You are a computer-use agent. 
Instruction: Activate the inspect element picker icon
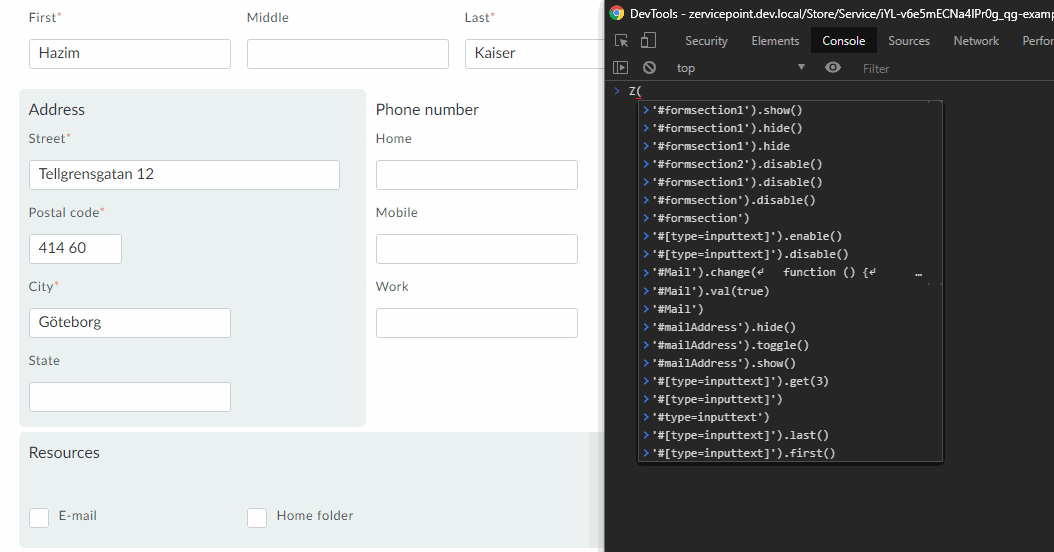(622, 41)
